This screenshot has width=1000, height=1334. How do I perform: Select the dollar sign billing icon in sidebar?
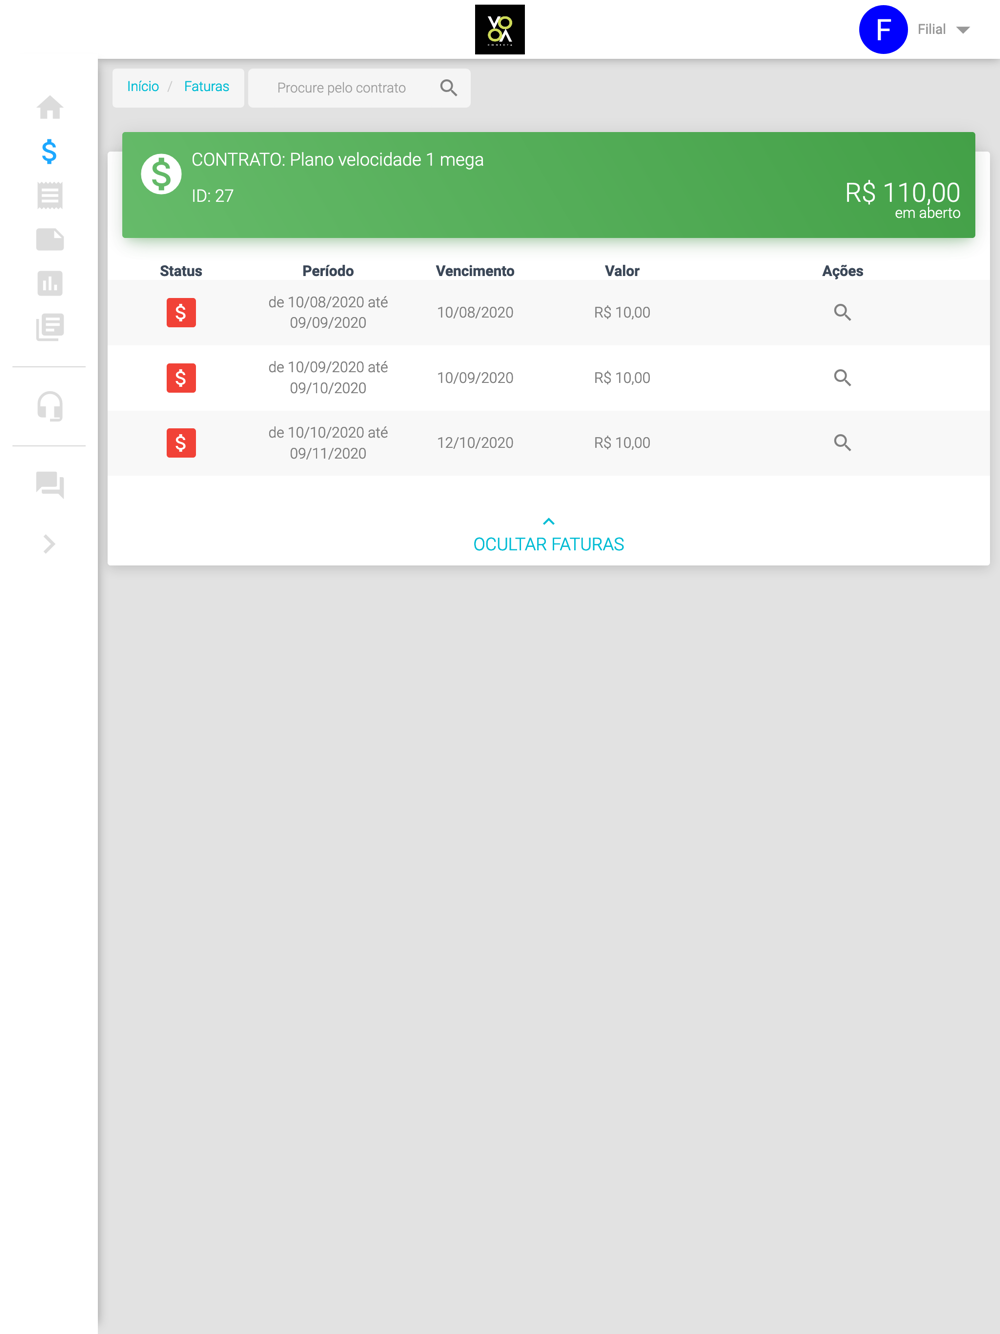(49, 151)
